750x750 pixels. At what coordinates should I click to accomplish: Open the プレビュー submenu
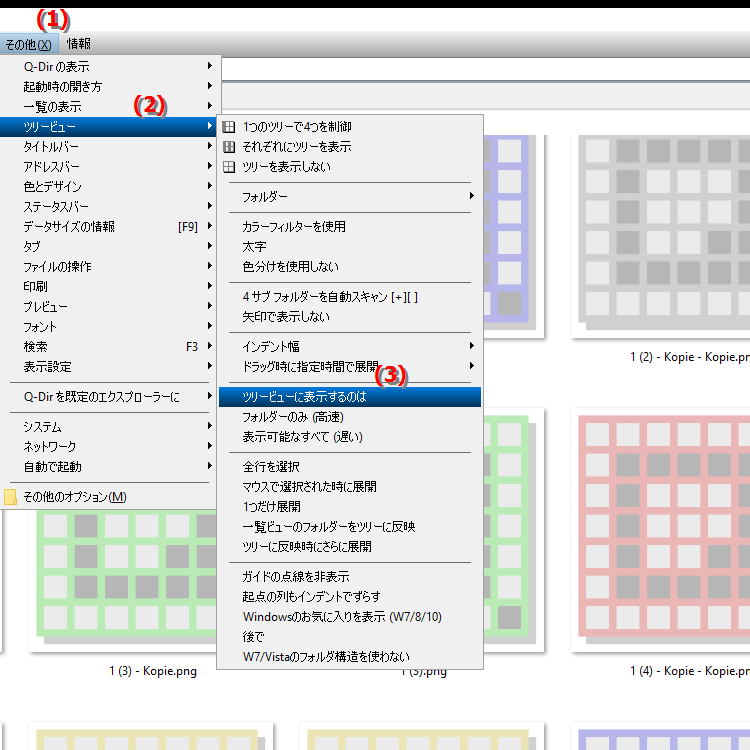click(x=108, y=307)
